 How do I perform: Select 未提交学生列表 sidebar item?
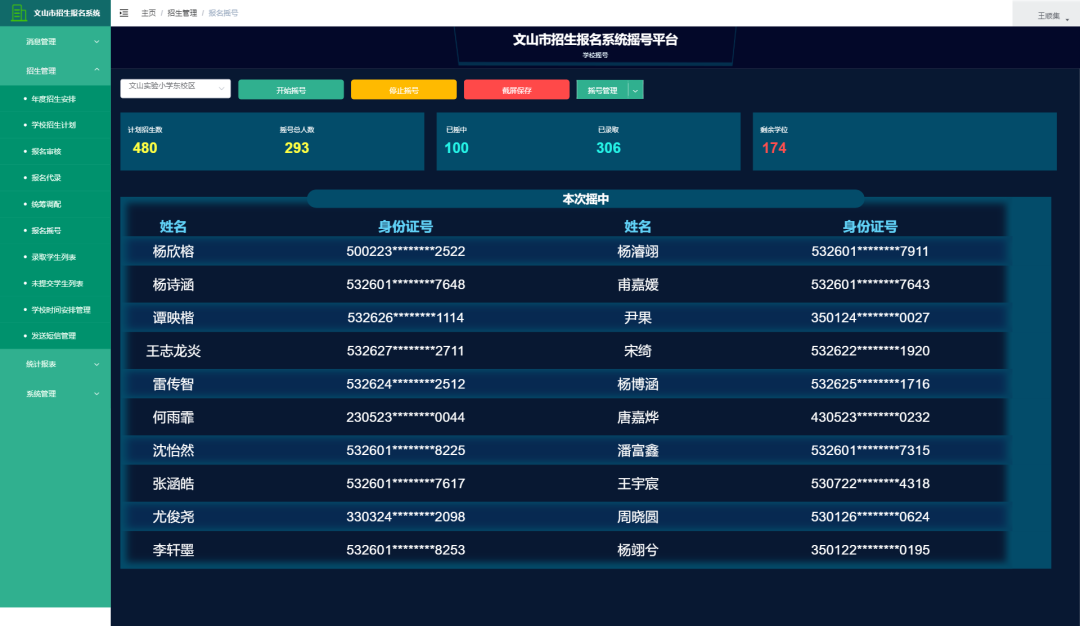click(x=53, y=282)
